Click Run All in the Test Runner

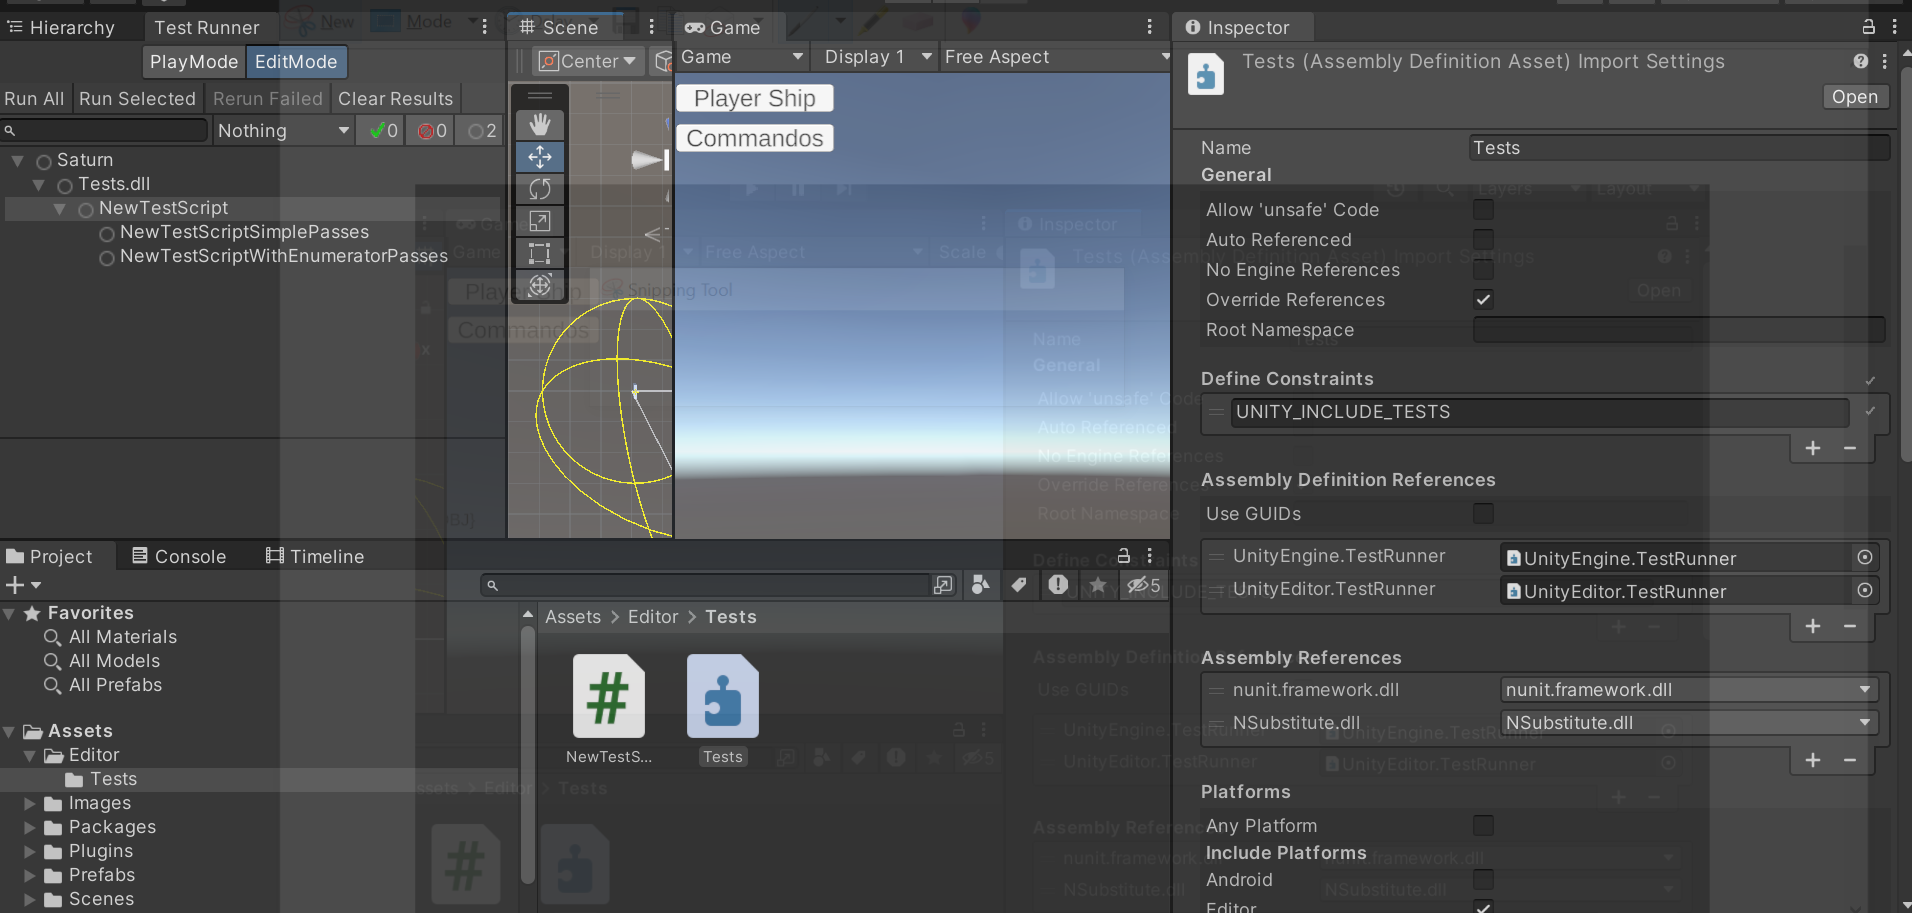[x=33, y=98]
